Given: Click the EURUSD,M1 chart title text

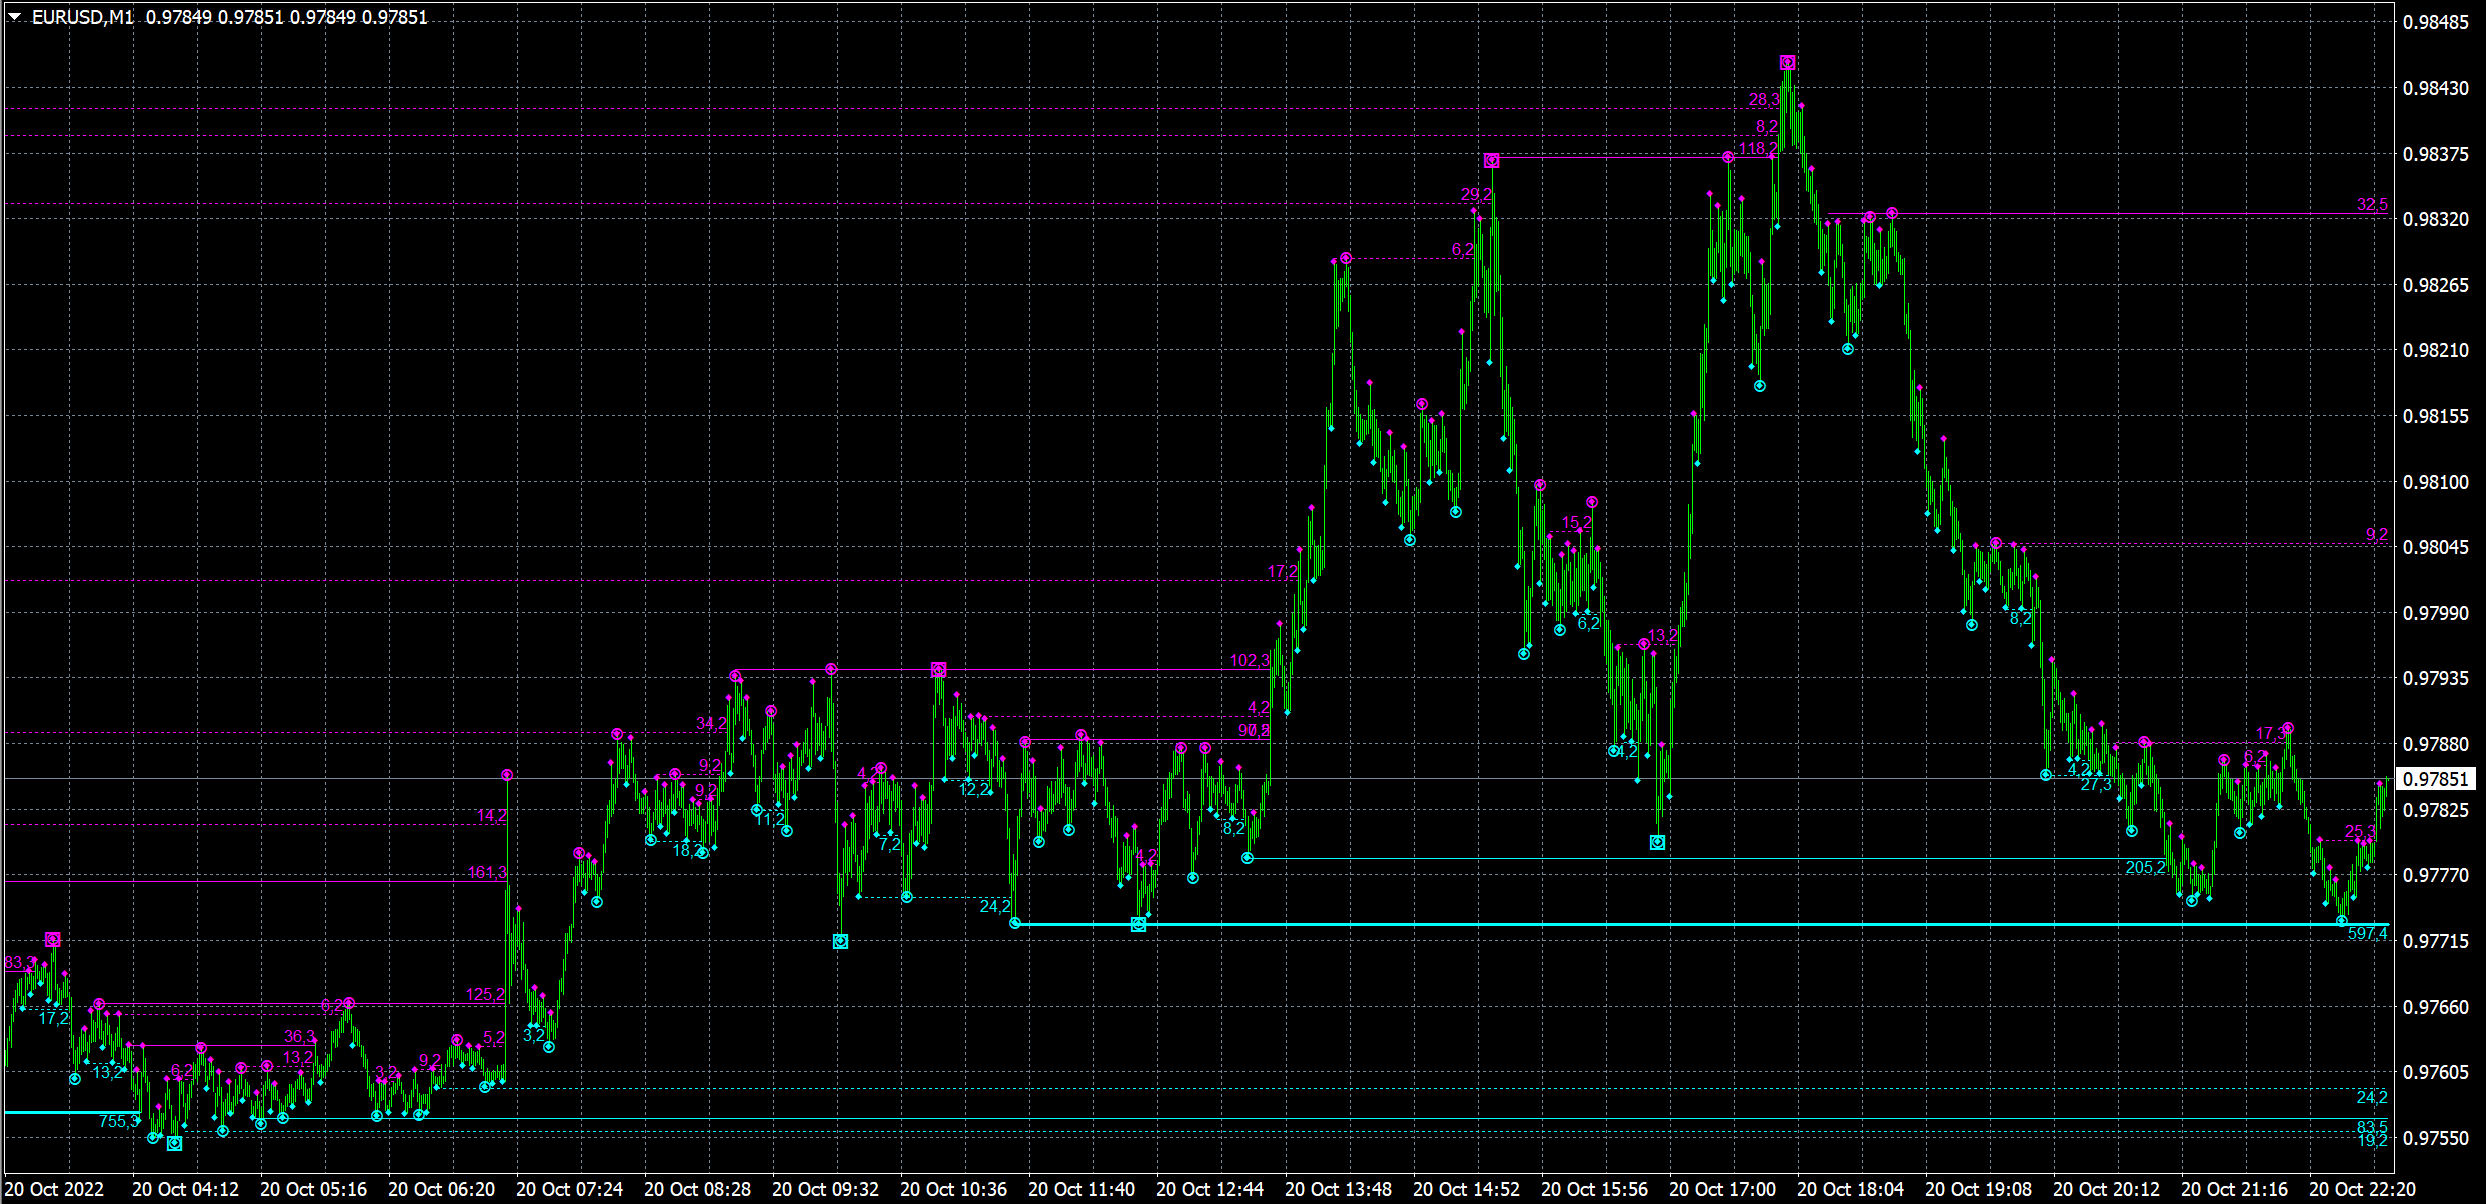Looking at the screenshot, I should pyautogui.click(x=83, y=17).
